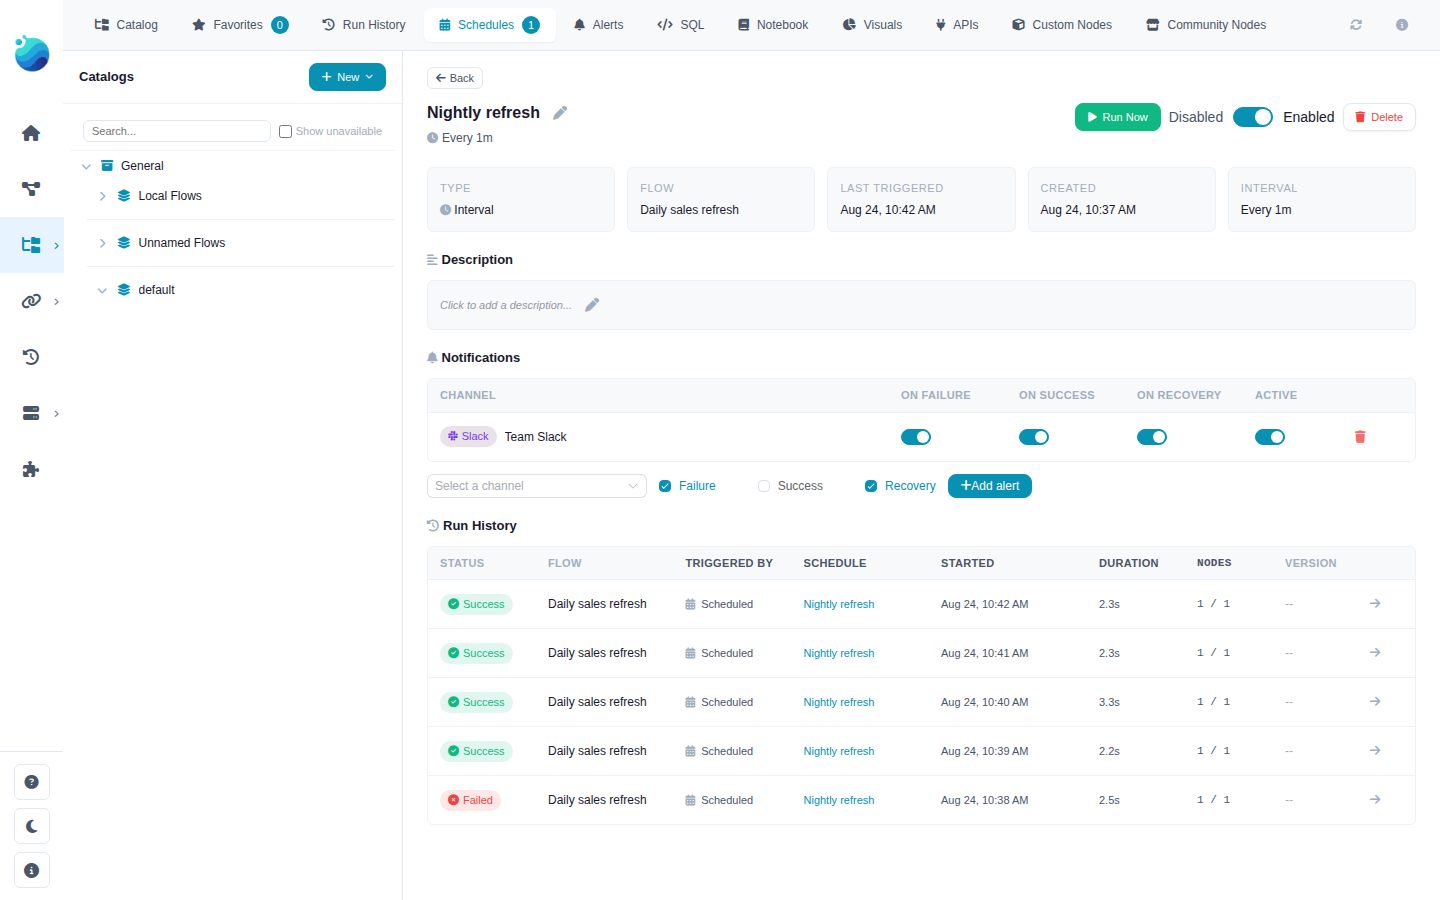Open the catalog tree sidebar icon
1440x900 pixels.
tap(31, 245)
